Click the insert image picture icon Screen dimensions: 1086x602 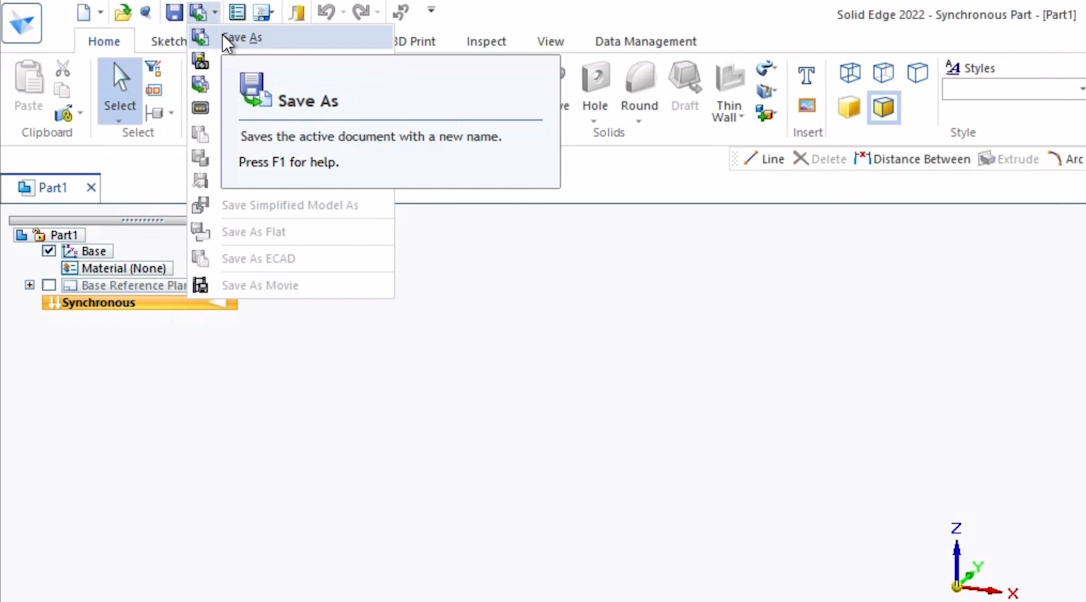(807, 105)
